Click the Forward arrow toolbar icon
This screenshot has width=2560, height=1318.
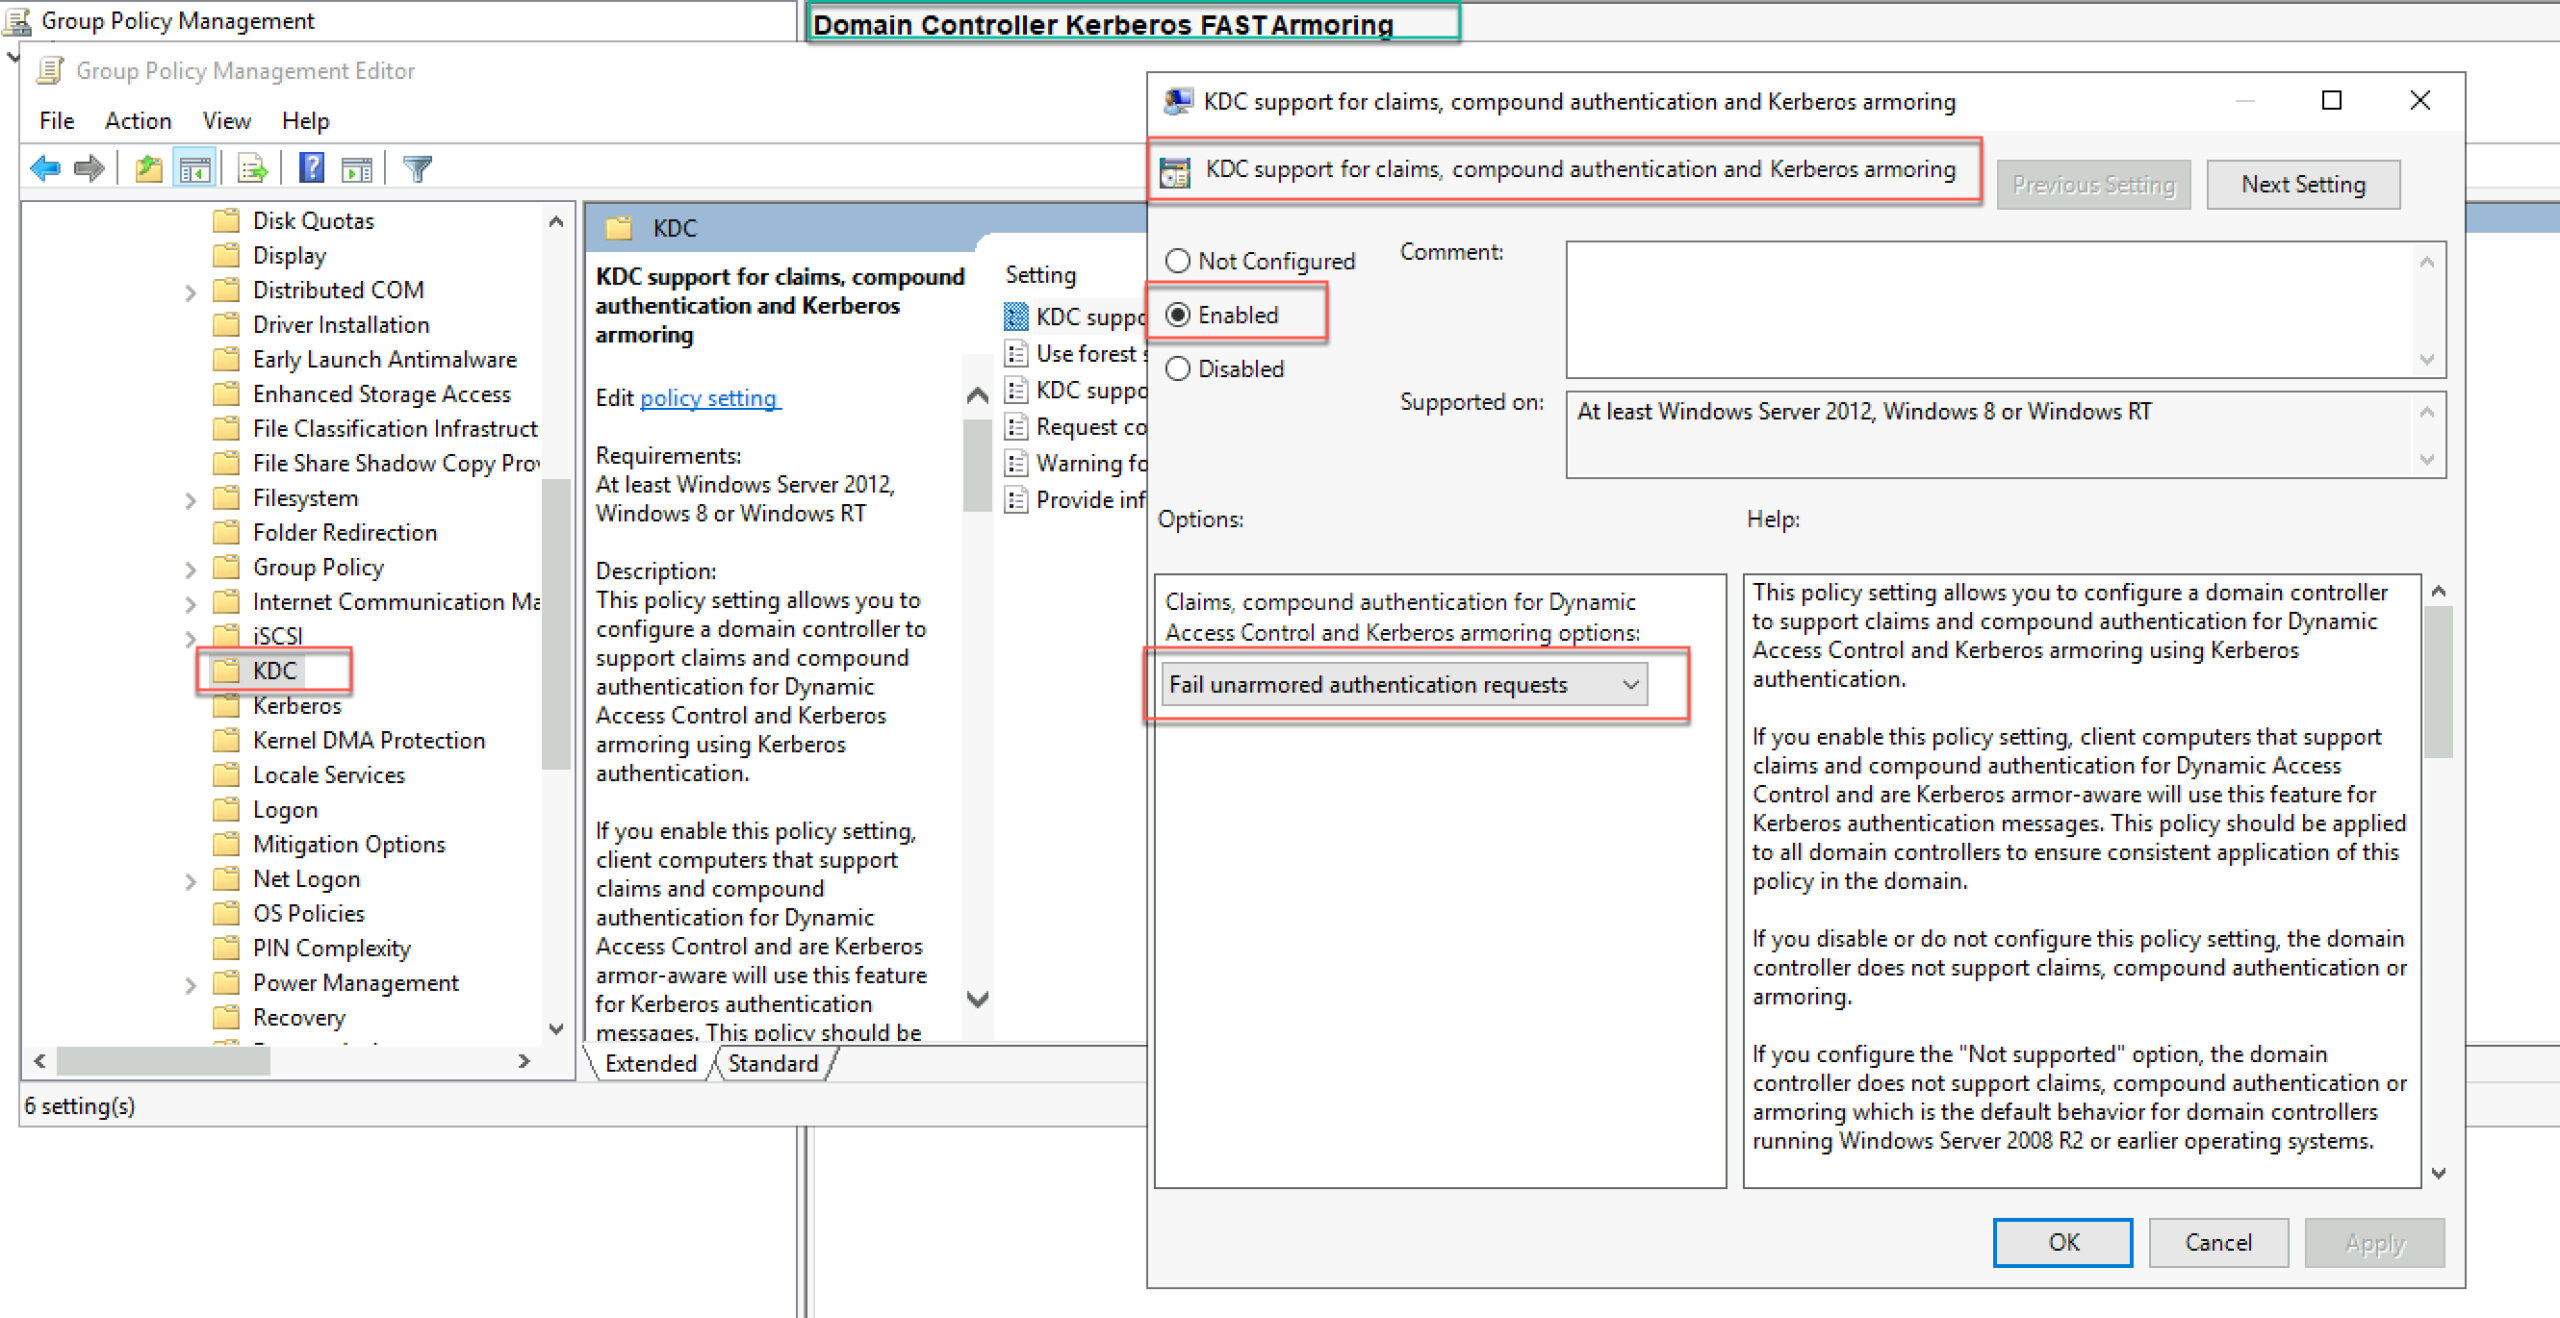point(90,168)
